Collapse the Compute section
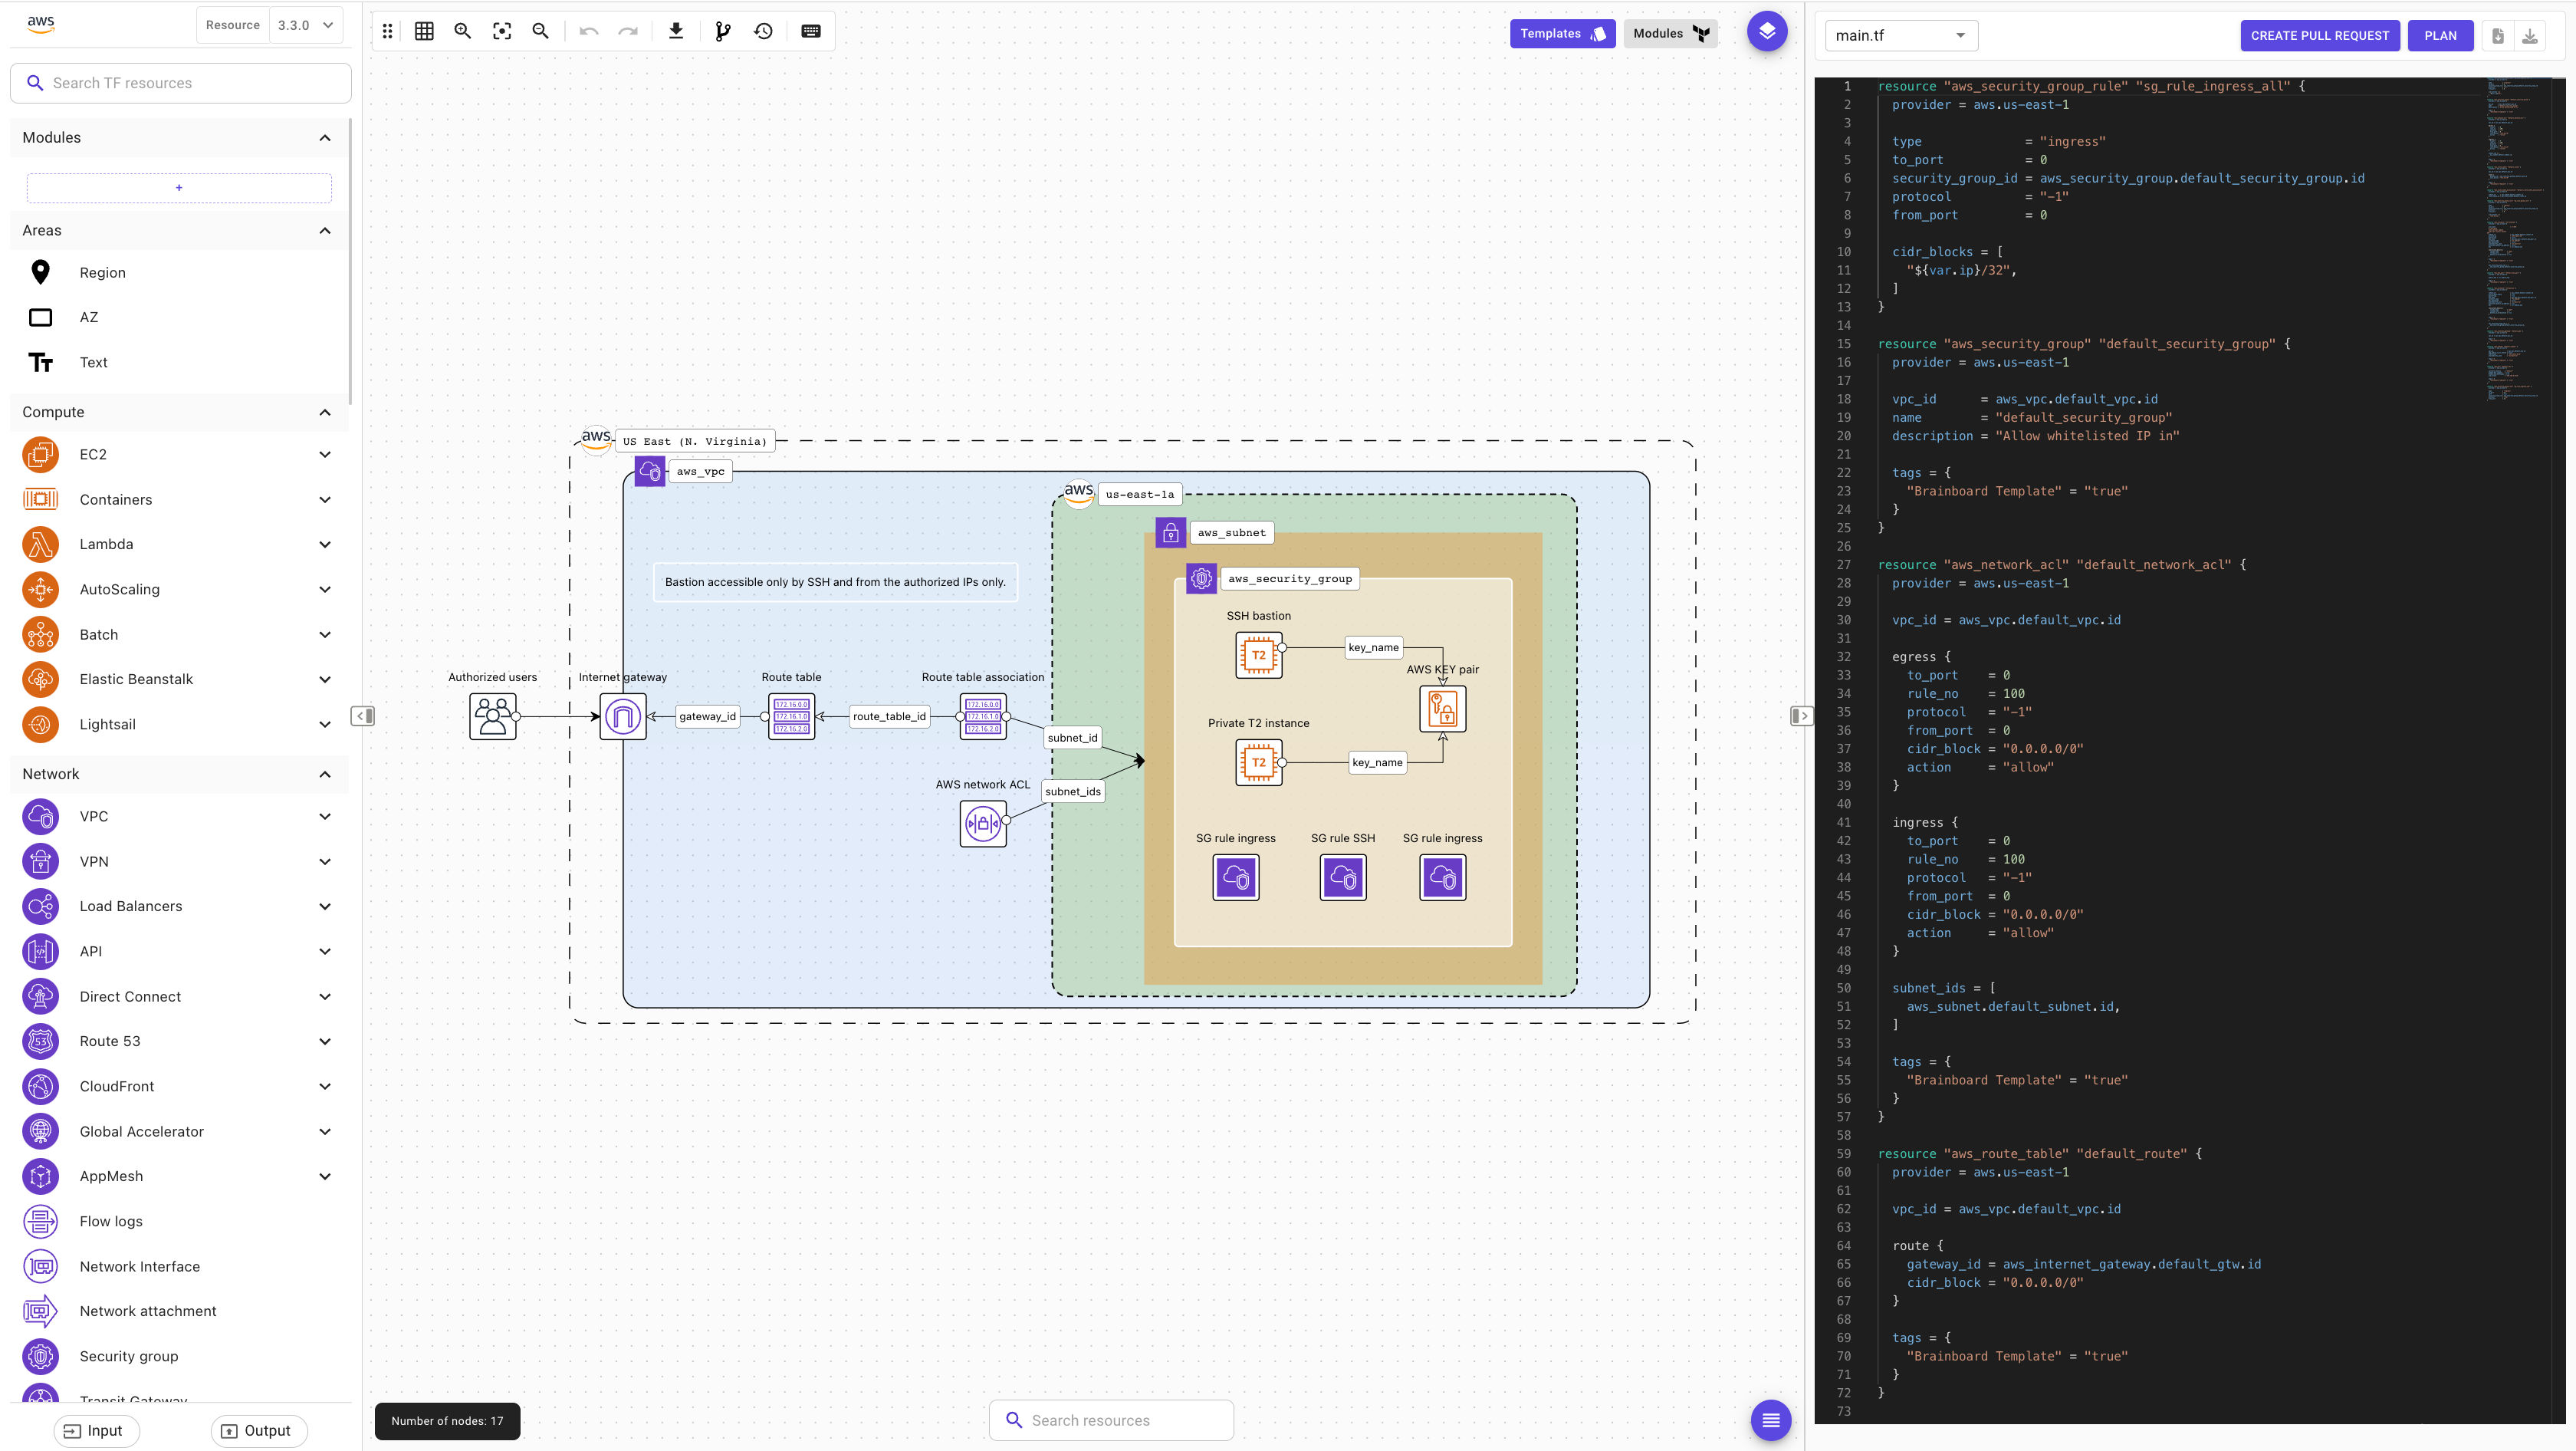 pos(325,412)
